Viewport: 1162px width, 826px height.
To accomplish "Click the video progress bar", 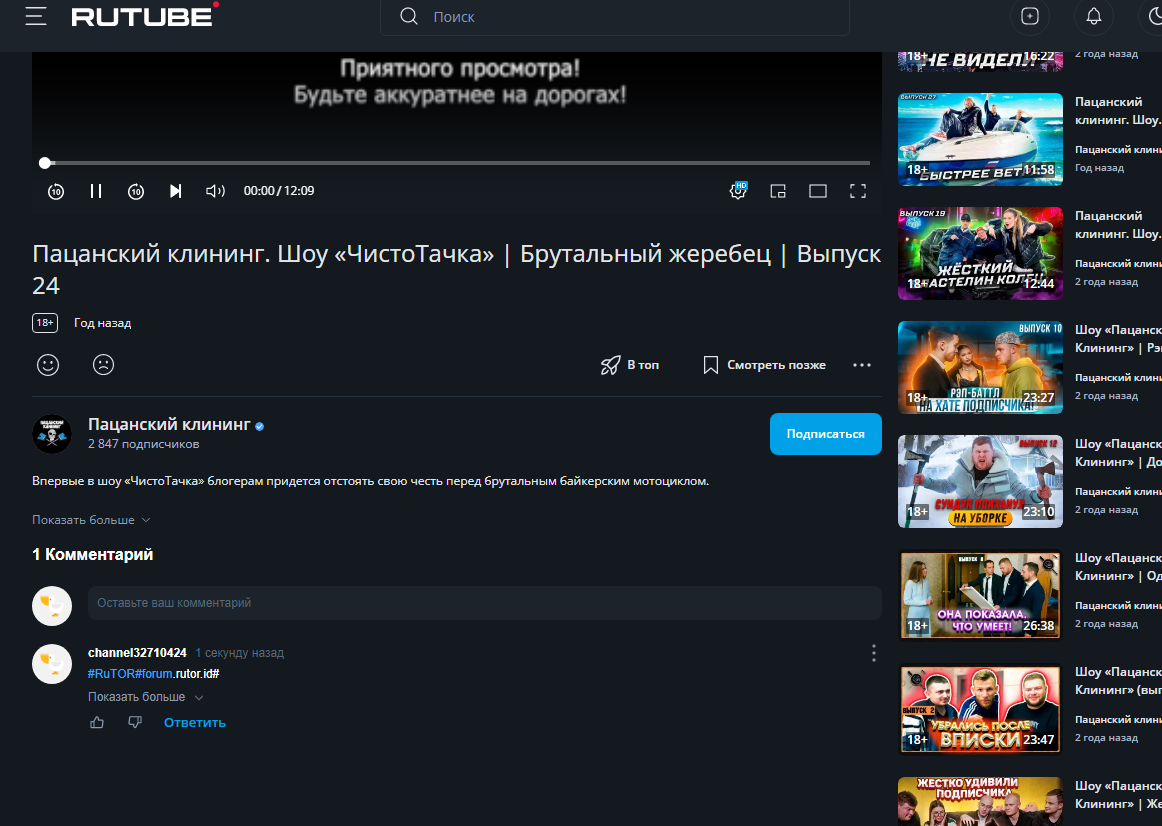I will [x=457, y=163].
